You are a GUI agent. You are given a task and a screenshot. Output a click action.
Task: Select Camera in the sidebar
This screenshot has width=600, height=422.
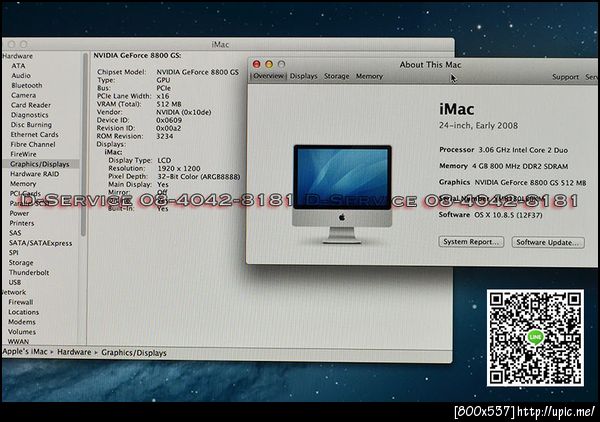[x=23, y=95]
